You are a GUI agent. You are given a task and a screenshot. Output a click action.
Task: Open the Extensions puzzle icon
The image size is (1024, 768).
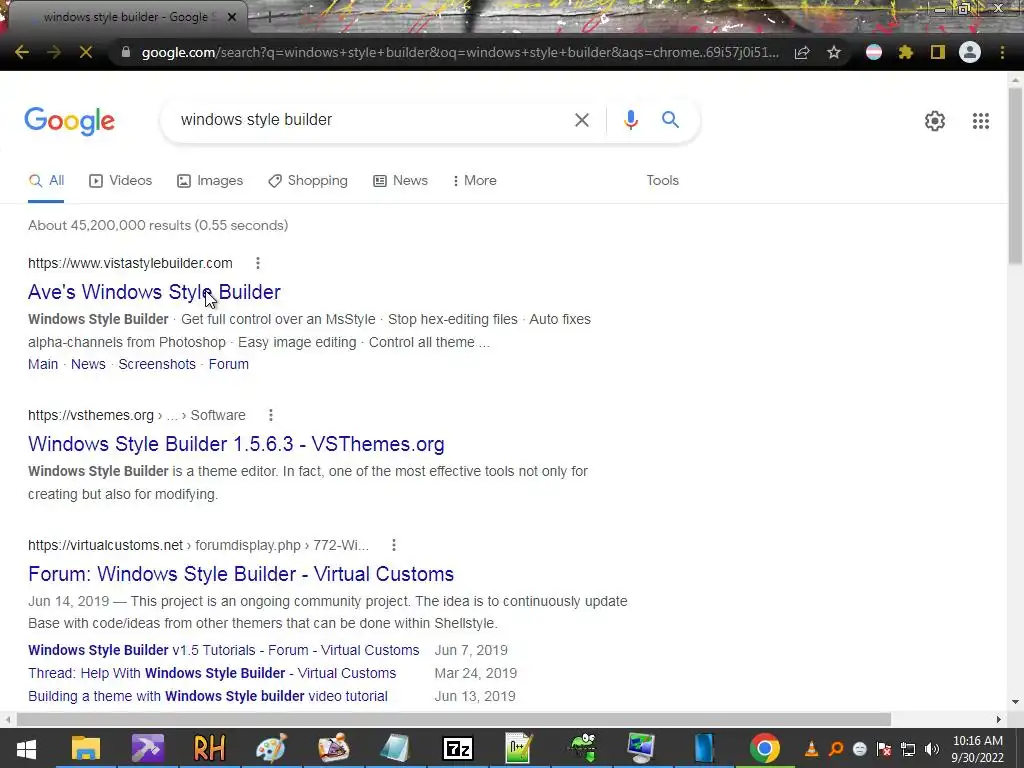point(906,52)
